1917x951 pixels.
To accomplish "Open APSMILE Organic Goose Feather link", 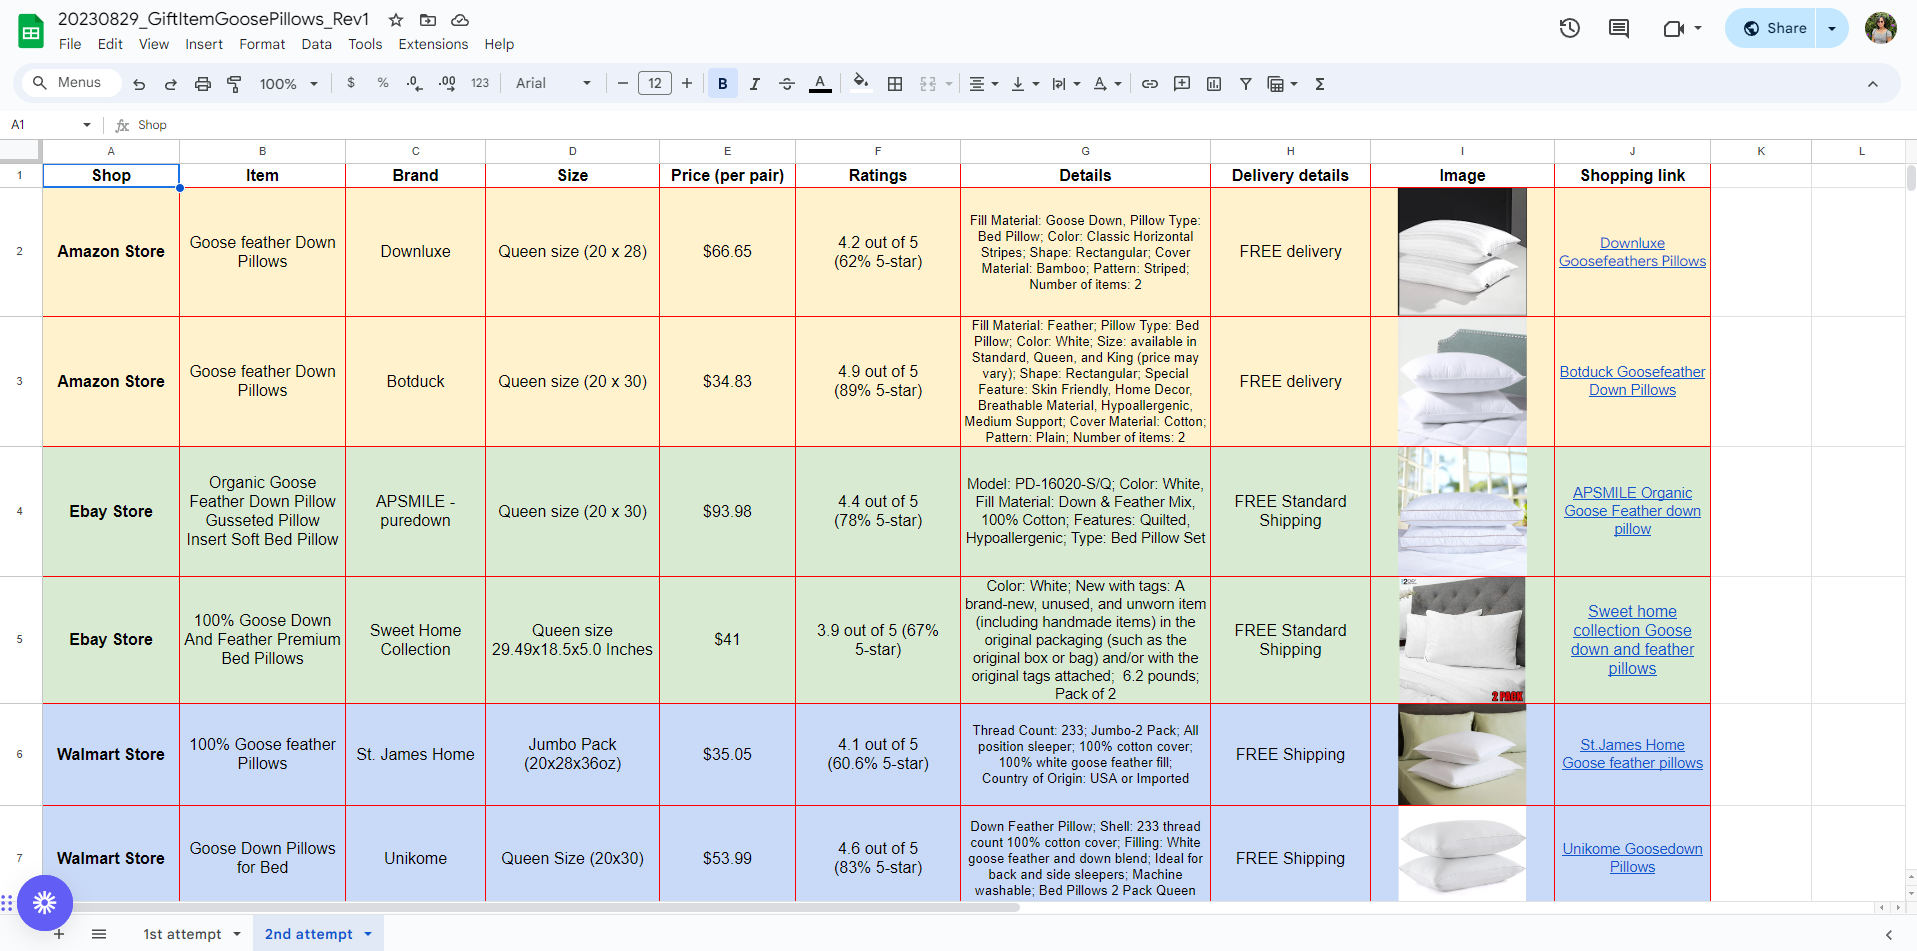I will [1632, 511].
